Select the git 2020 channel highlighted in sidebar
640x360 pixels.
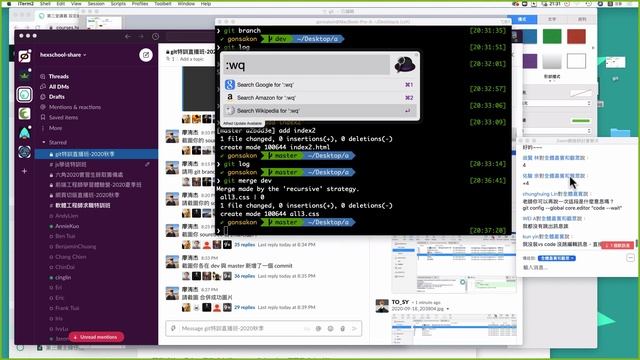point(96,154)
